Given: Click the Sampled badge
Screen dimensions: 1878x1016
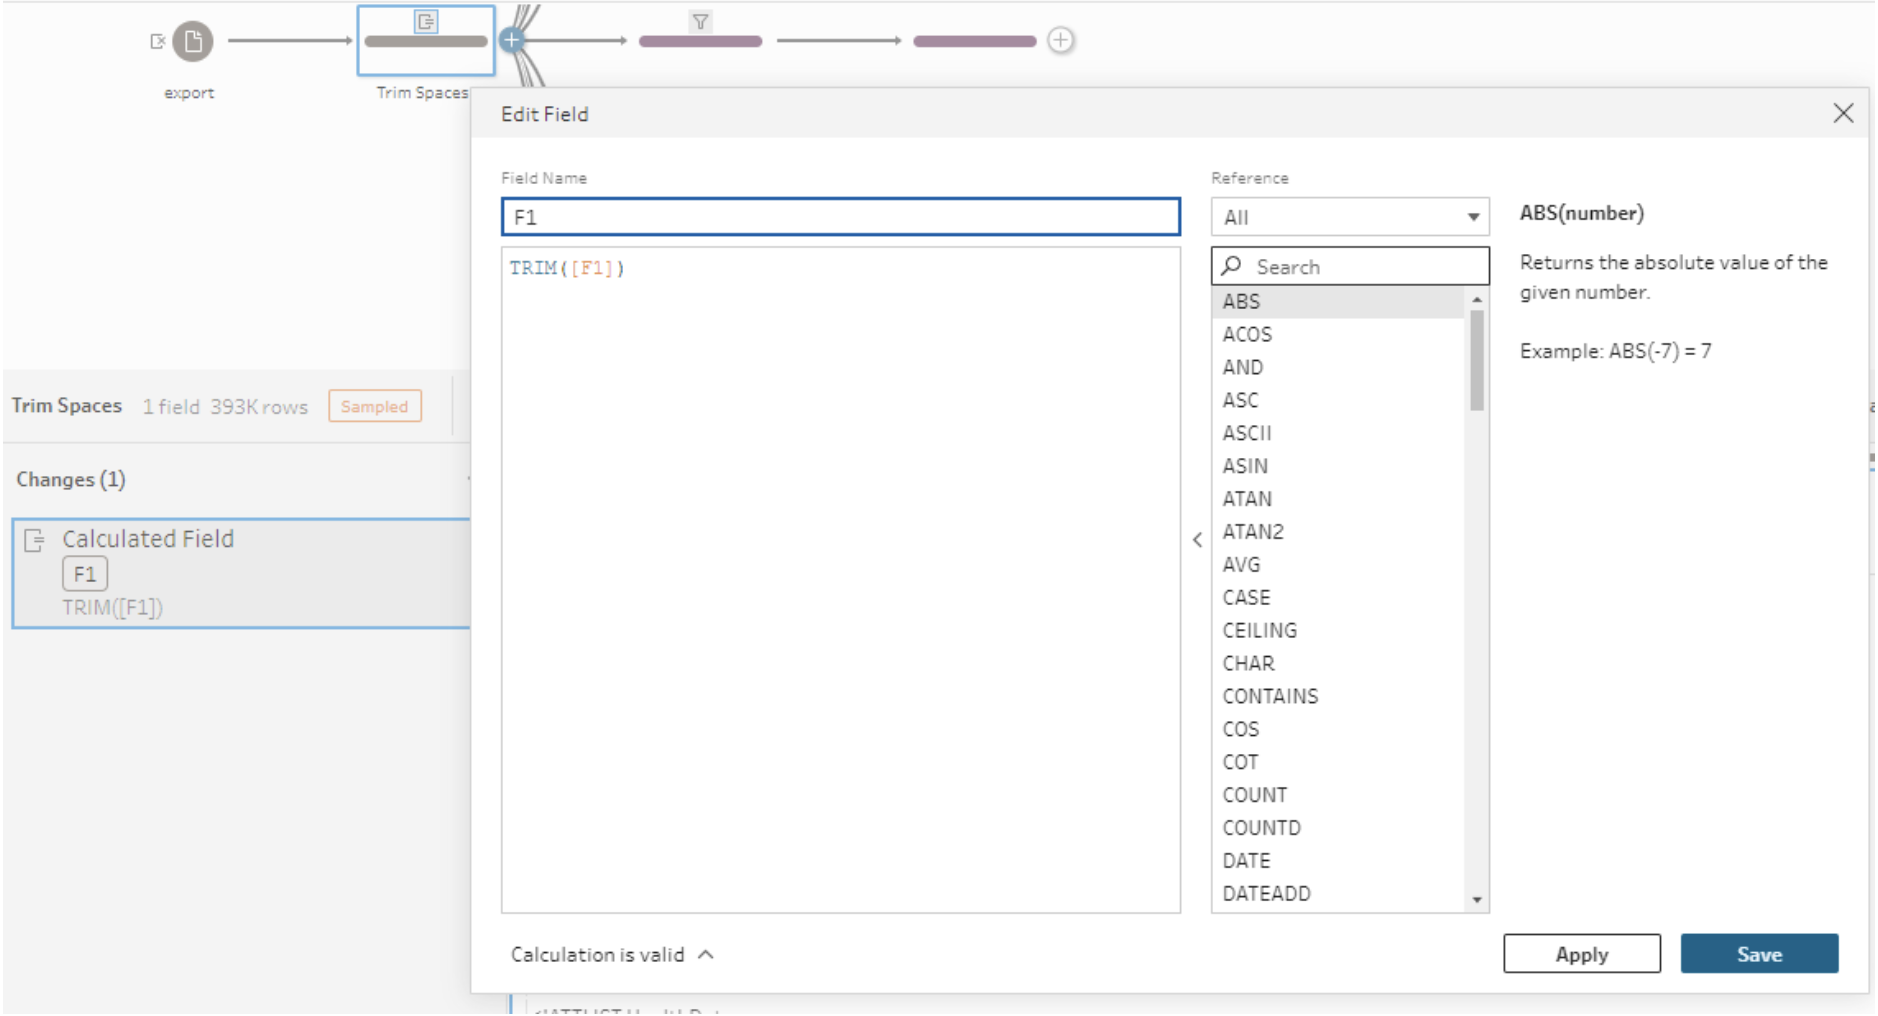Looking at the screenshot, I should (x=374, y=406).
